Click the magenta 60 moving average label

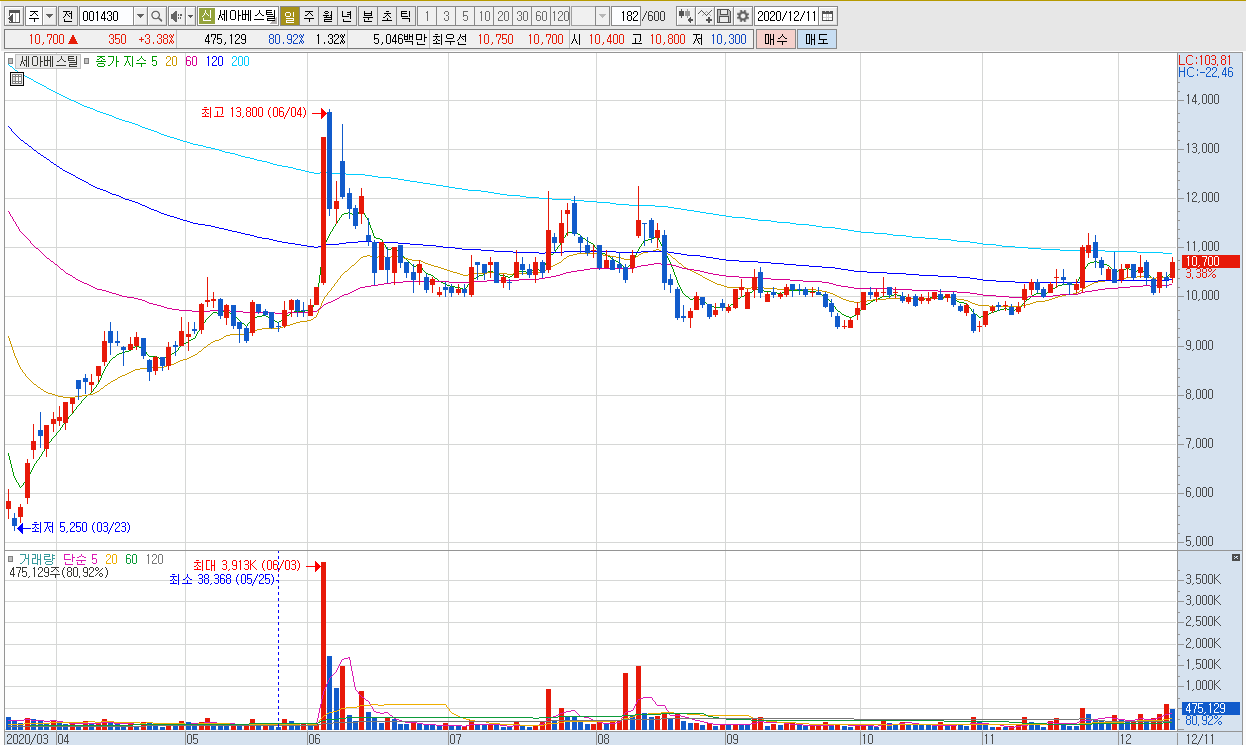[191, 62]
